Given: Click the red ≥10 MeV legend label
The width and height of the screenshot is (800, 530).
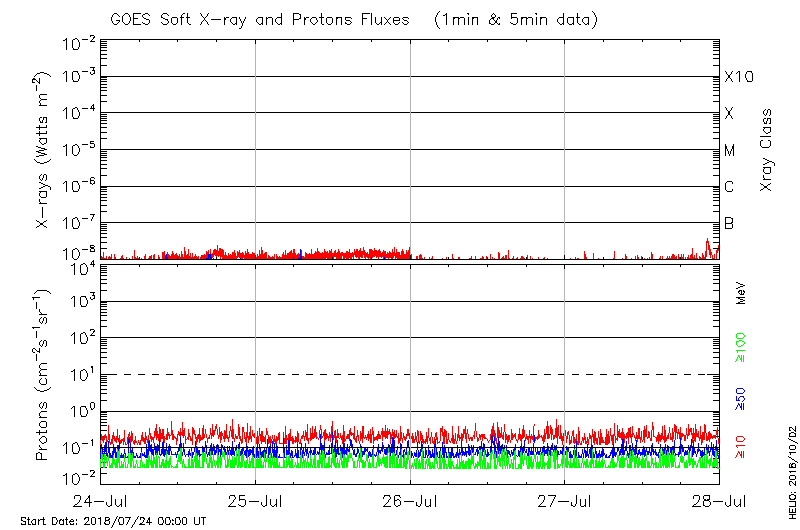Looking at the screenshot, I should point(741,447).
